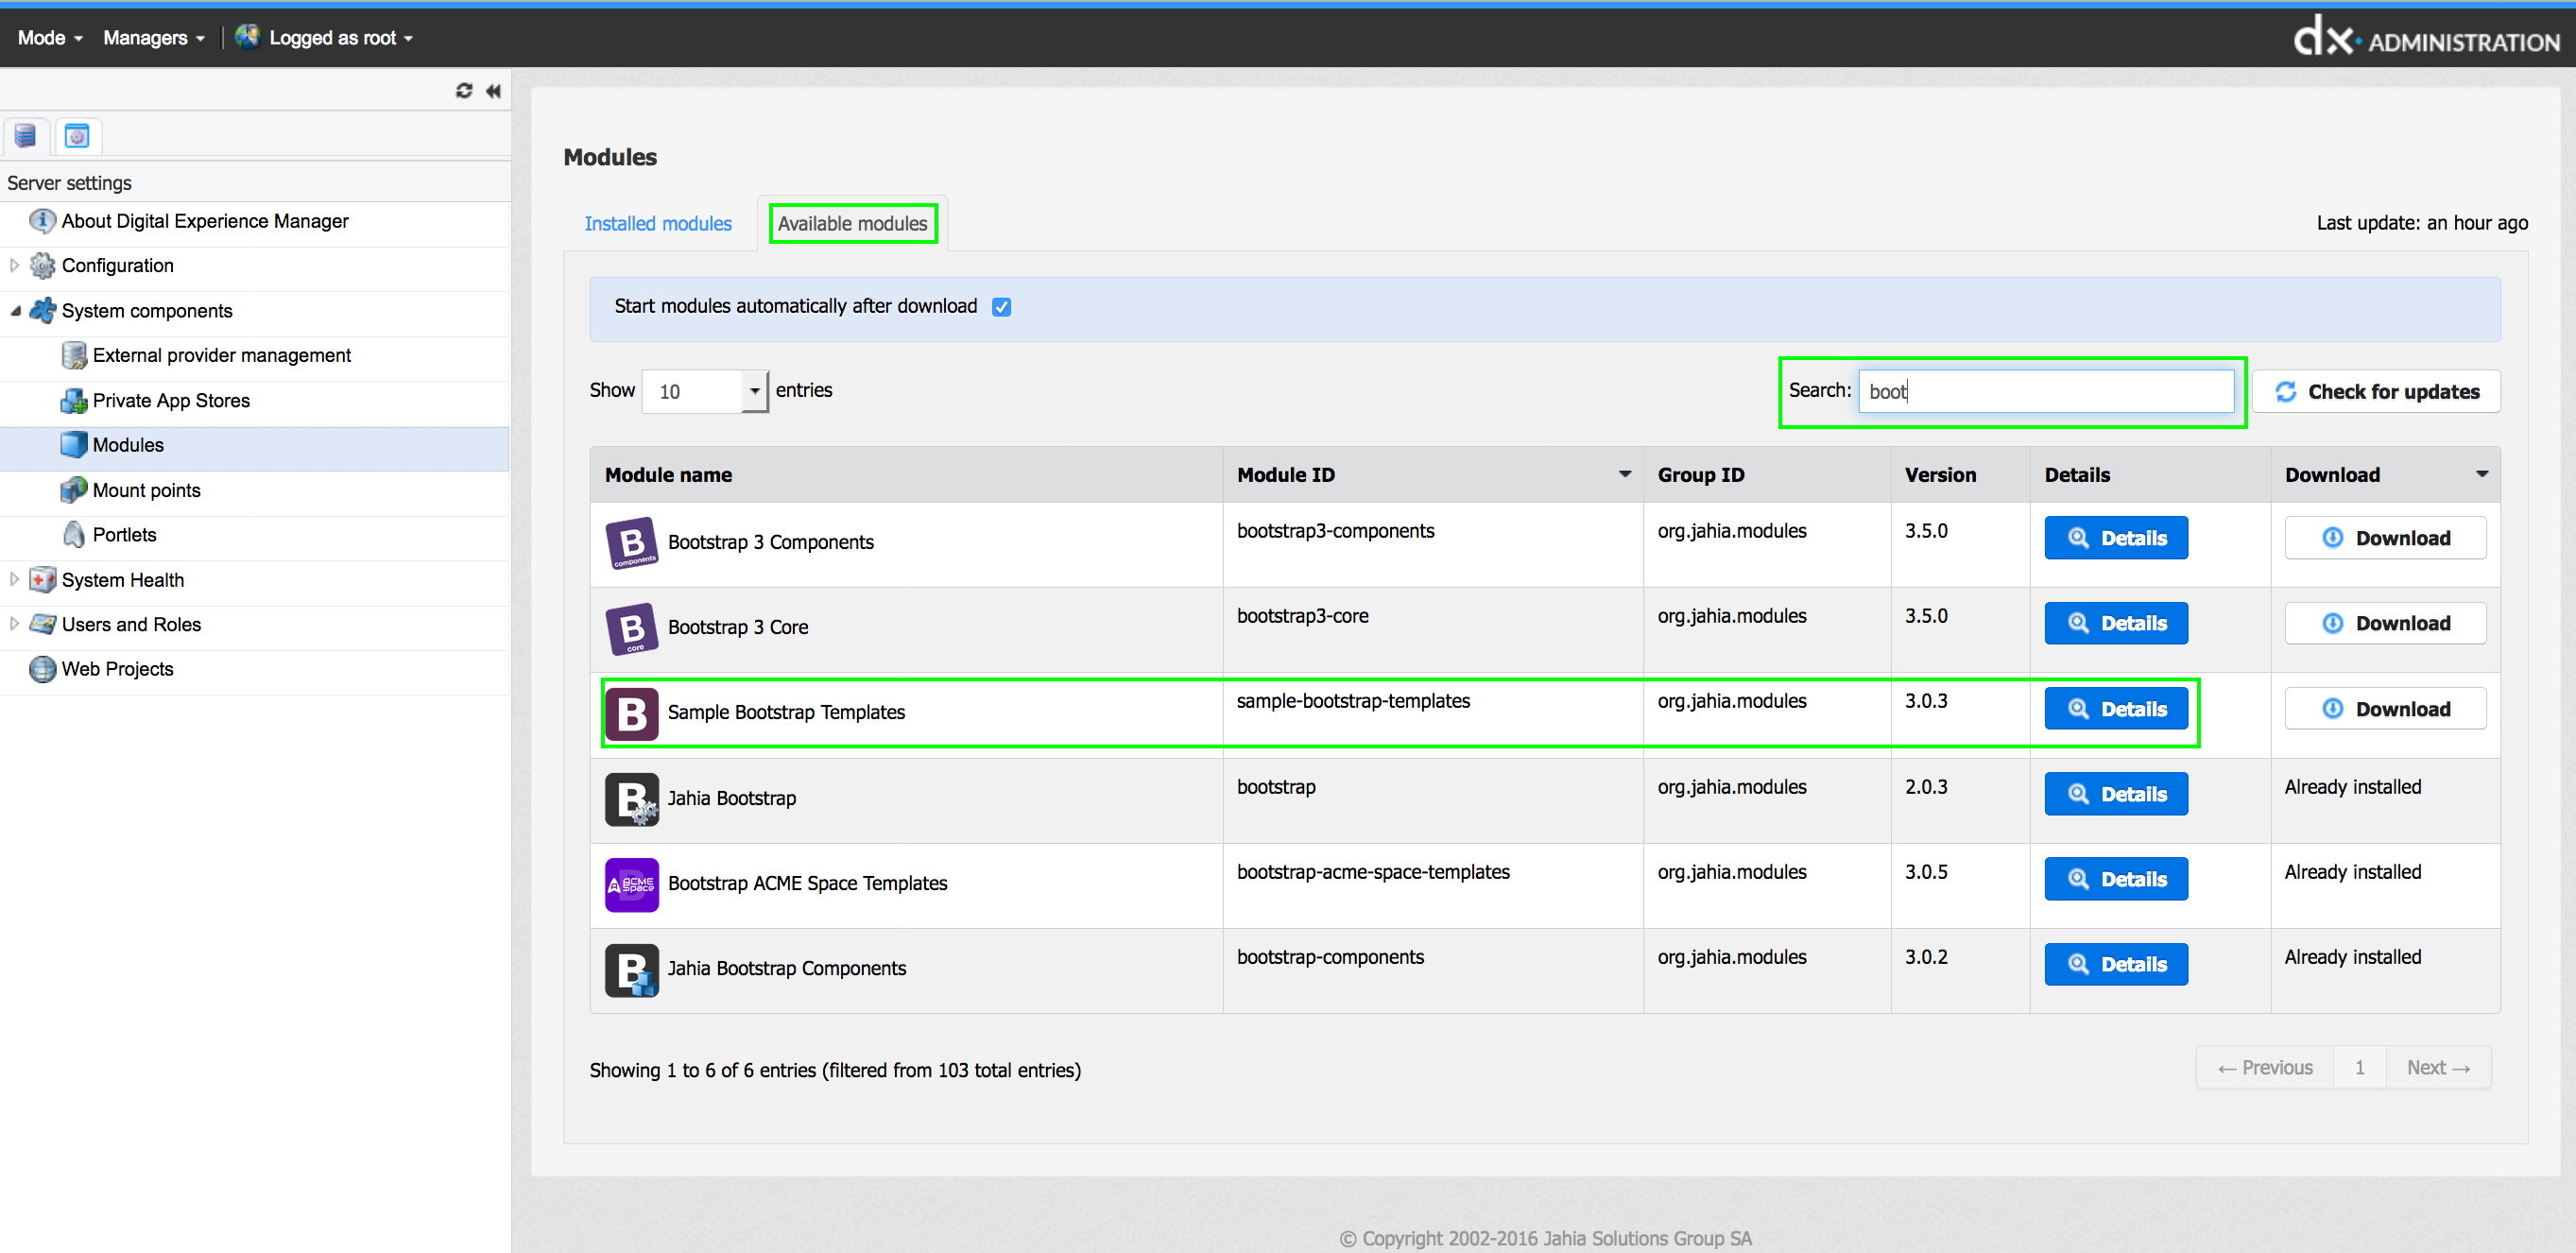Click the Mount points icon
This screenshot has width=2576, height=1253.
pos(74,490)
